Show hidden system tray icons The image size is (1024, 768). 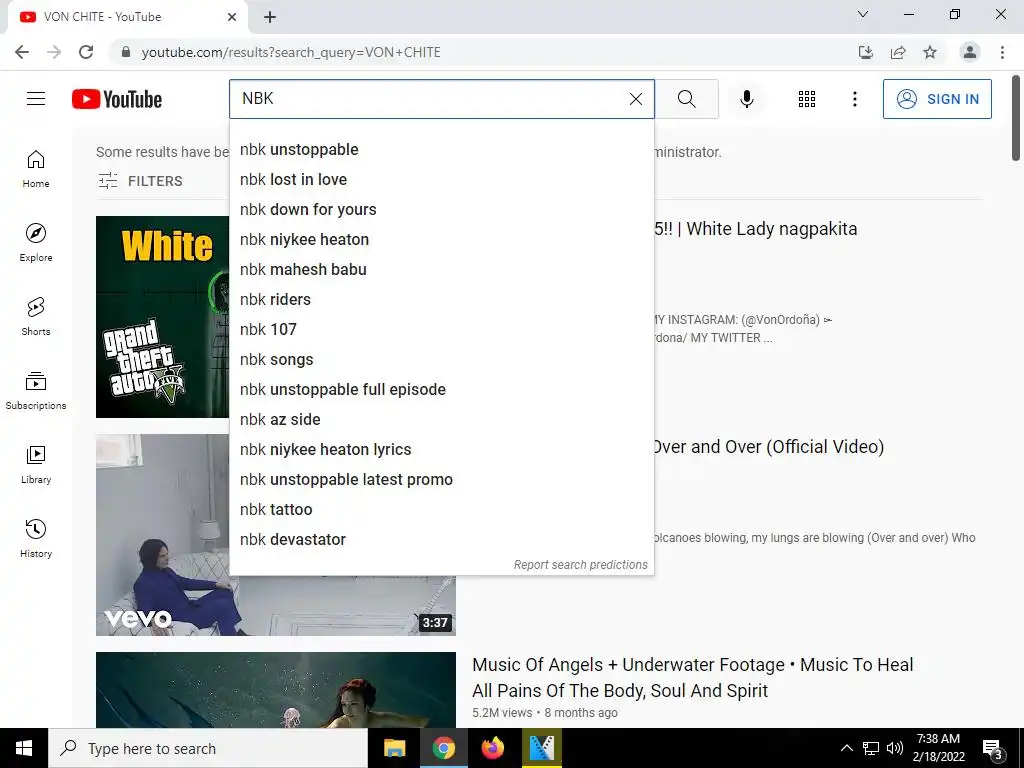[x=846, y=748]
